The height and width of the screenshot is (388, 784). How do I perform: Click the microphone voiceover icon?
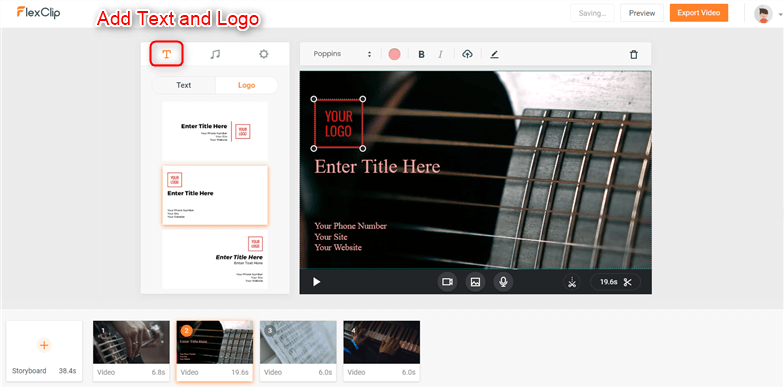(504, 282)
